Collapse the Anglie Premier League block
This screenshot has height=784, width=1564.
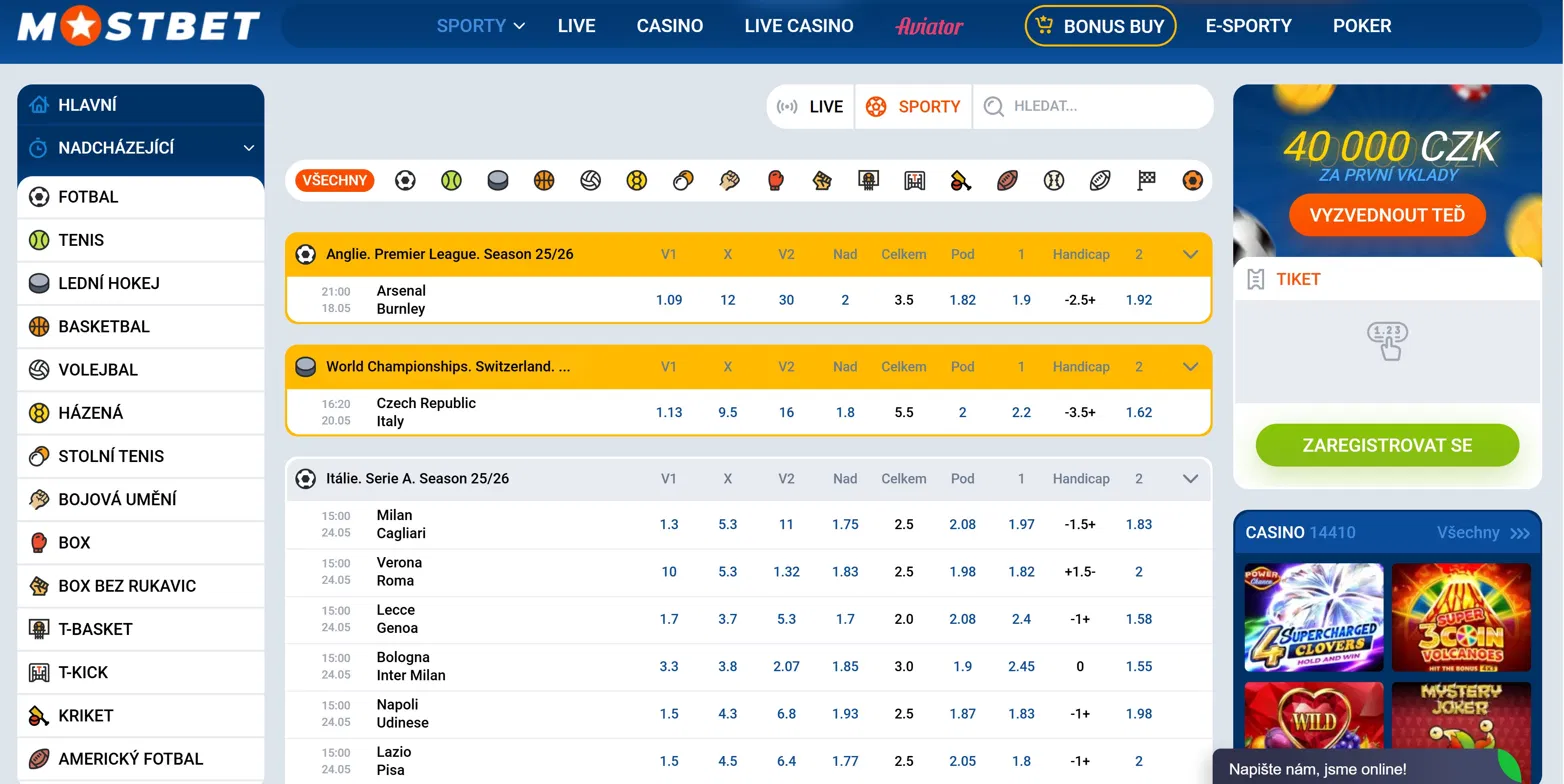1190,255
